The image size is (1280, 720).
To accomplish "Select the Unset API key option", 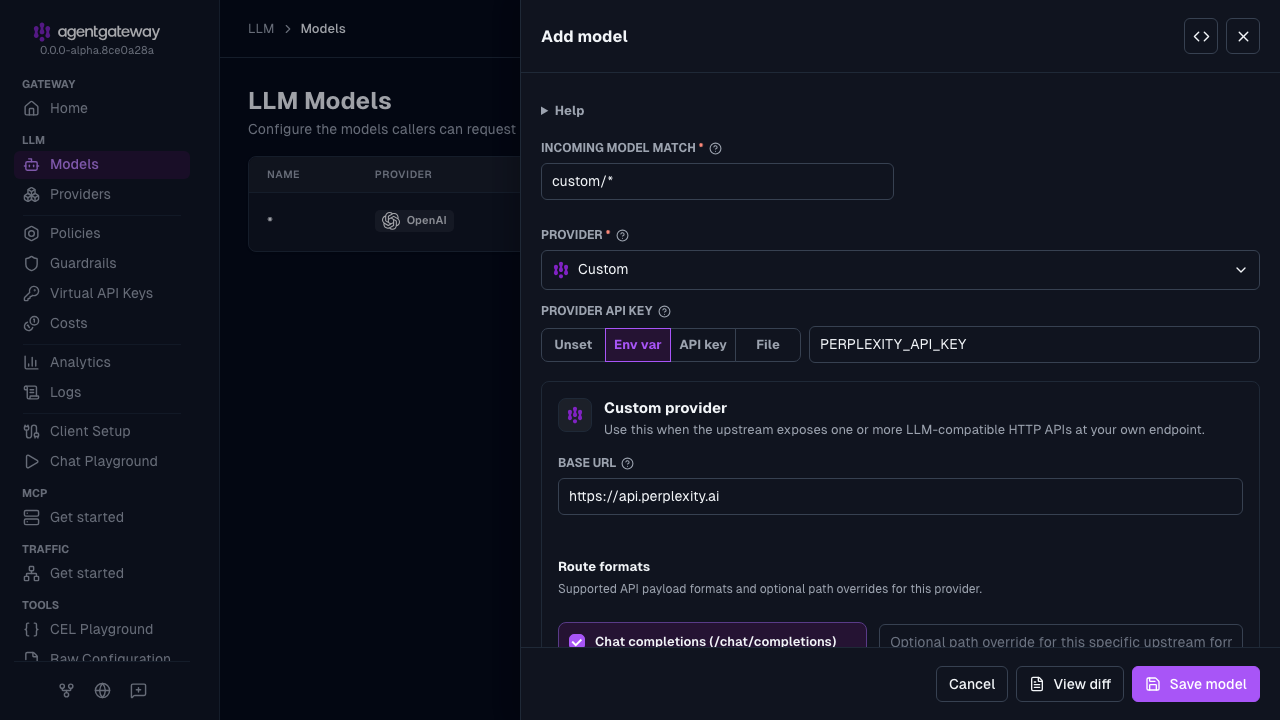I will pos(573,345).
